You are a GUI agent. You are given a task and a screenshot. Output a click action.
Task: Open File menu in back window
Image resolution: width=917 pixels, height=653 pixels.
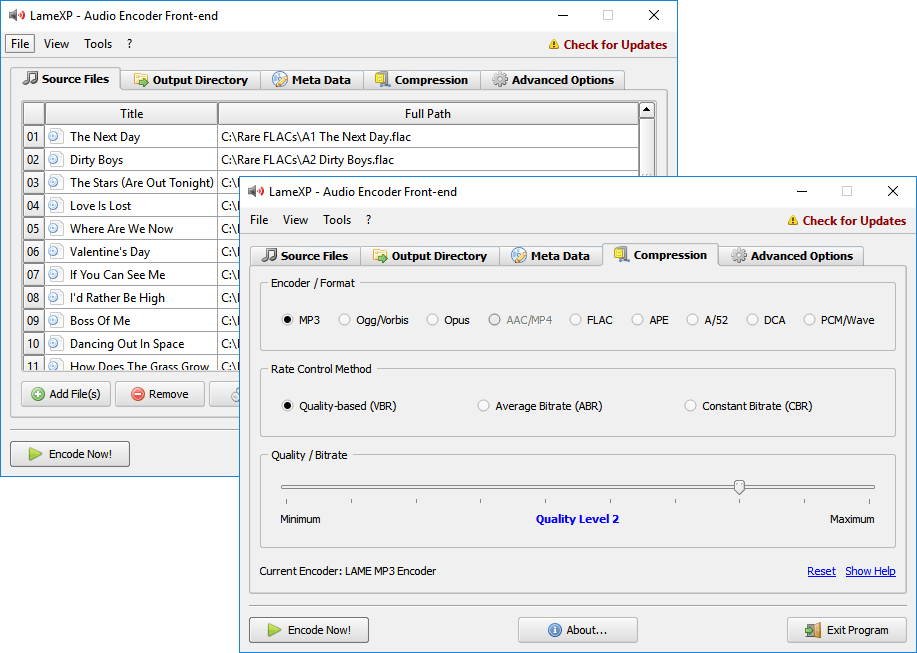coord(20,44)
